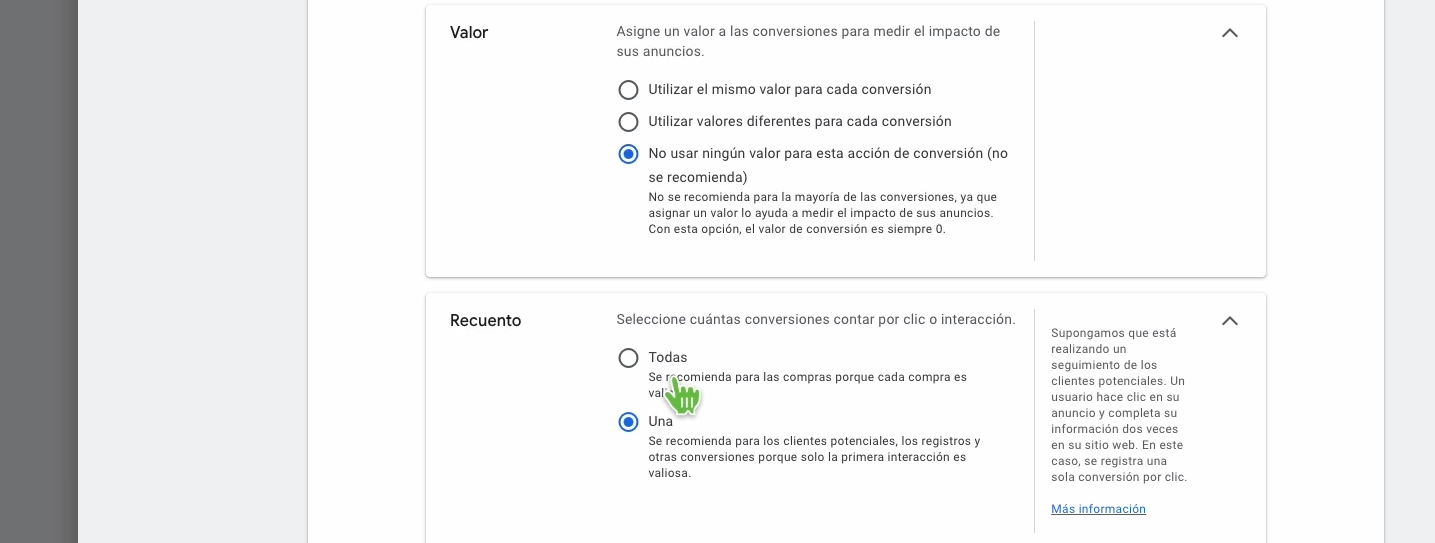The height and width of the screenshot is (543, 1435).
Task: Select the "Una" count radio button
Action: (628, 422)
